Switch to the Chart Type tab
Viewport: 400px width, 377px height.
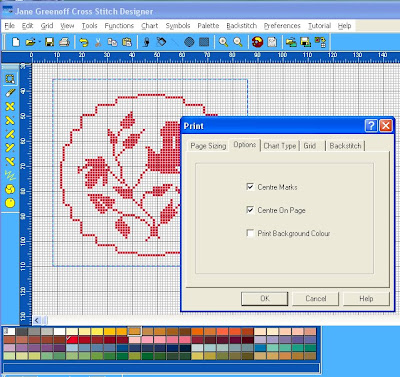click(280, 146)
